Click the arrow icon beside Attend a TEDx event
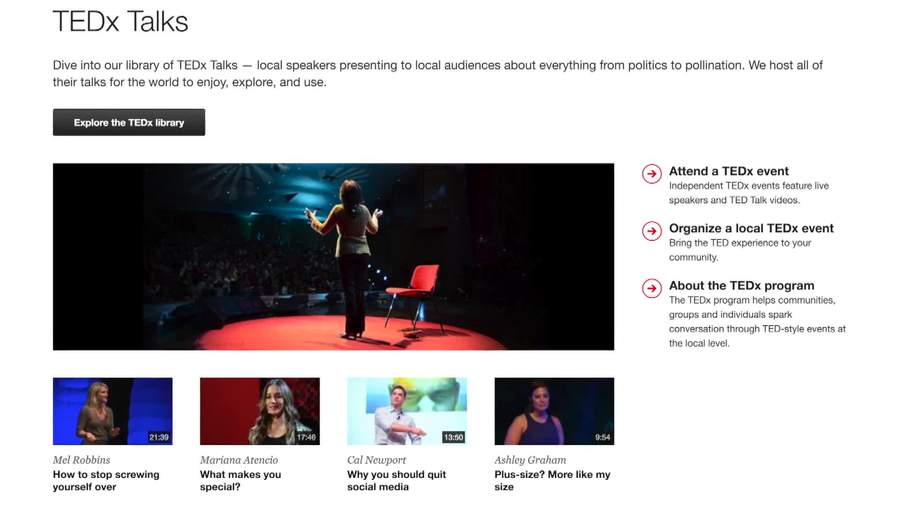Image resolution: width=900 pixels, height=506 pixels. click(x=651, y=174)
